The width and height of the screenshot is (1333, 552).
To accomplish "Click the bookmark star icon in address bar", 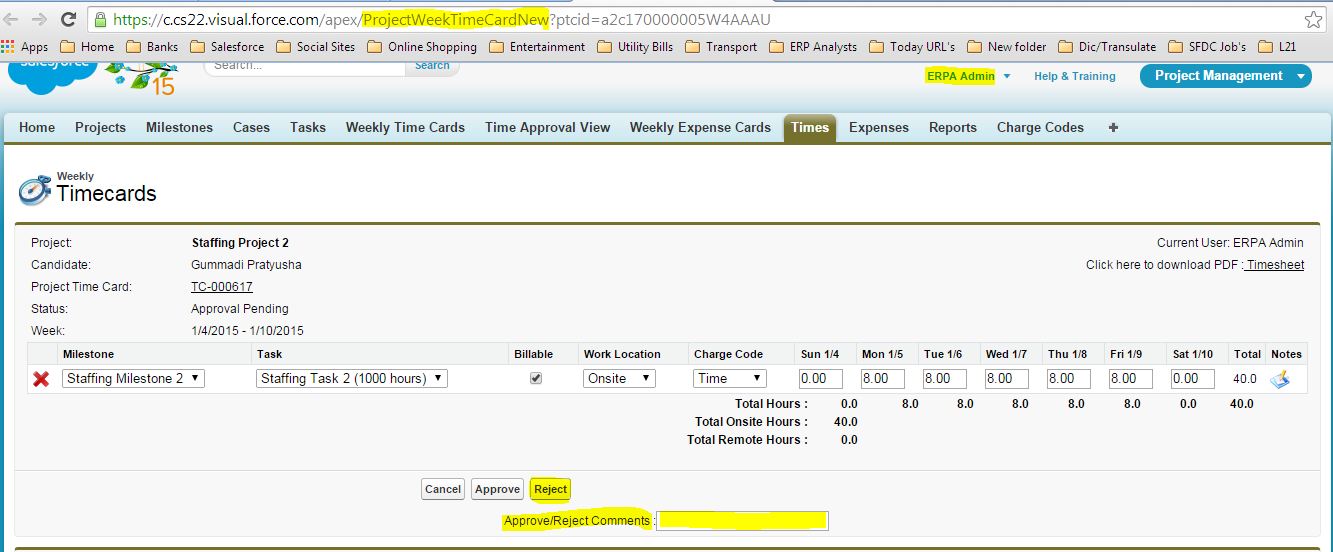I will pos(1313,20).
